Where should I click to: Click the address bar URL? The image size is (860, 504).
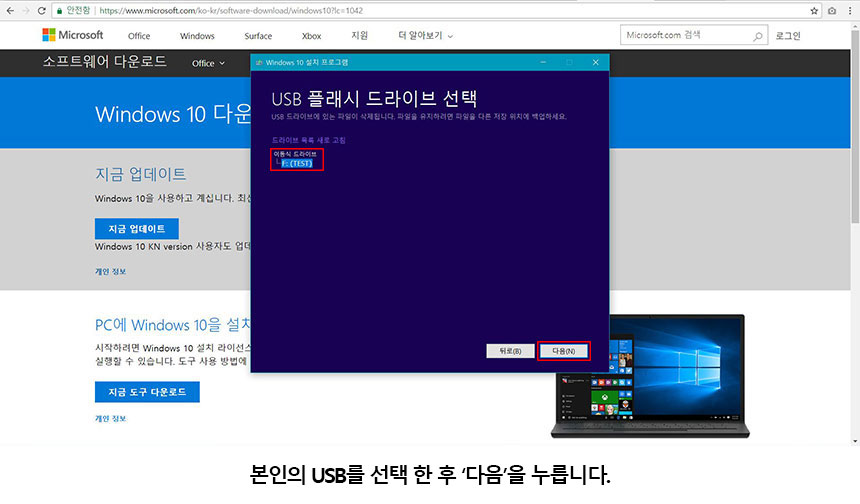(x=231, y=10)
